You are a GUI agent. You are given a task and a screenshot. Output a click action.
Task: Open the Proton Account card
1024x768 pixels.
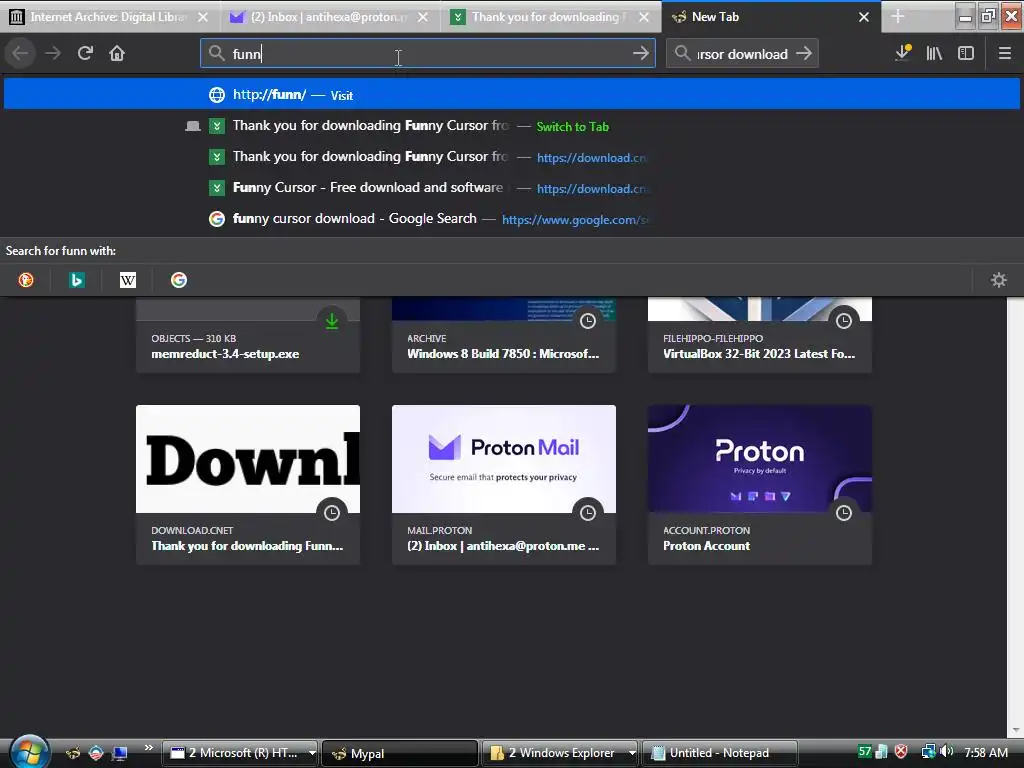760,485
